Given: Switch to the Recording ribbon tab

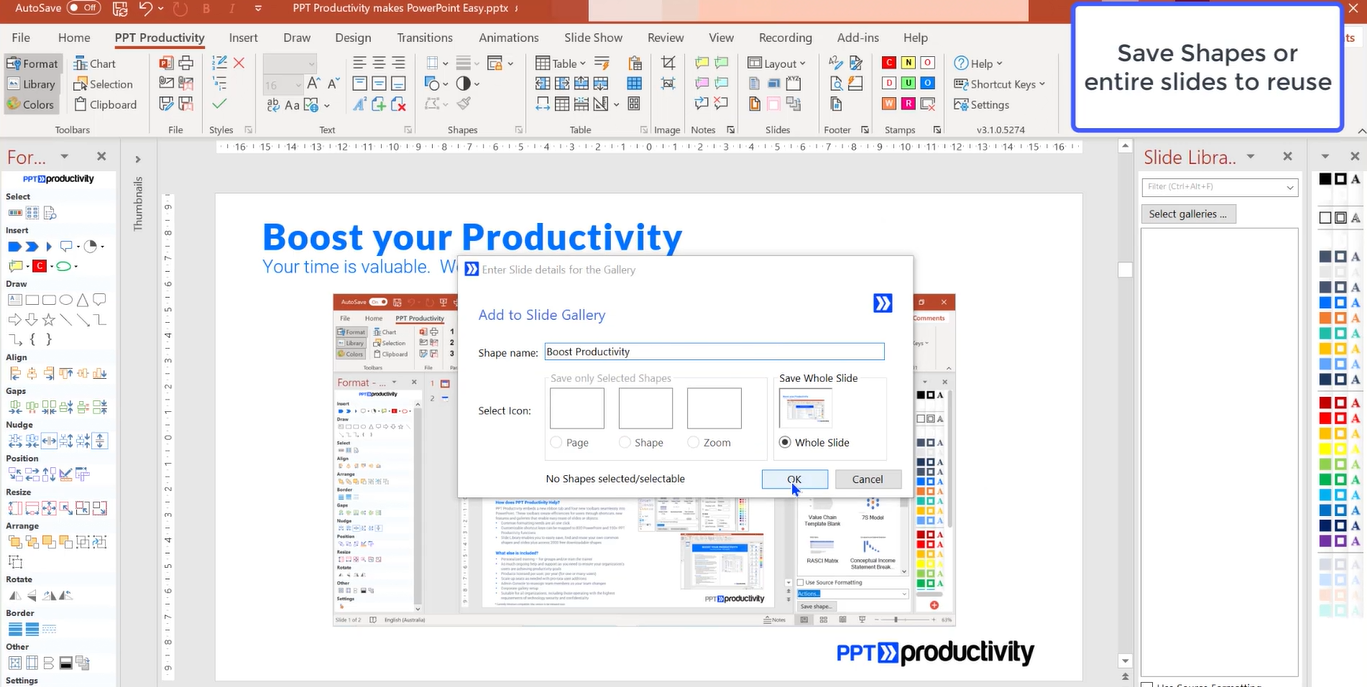Looking at the screenshot, I should 785,37.
